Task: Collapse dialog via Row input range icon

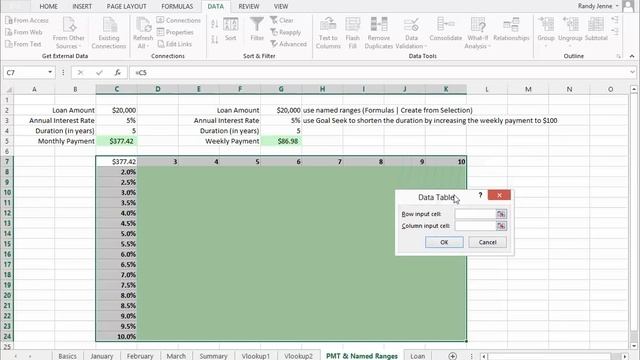Action: 501,214
